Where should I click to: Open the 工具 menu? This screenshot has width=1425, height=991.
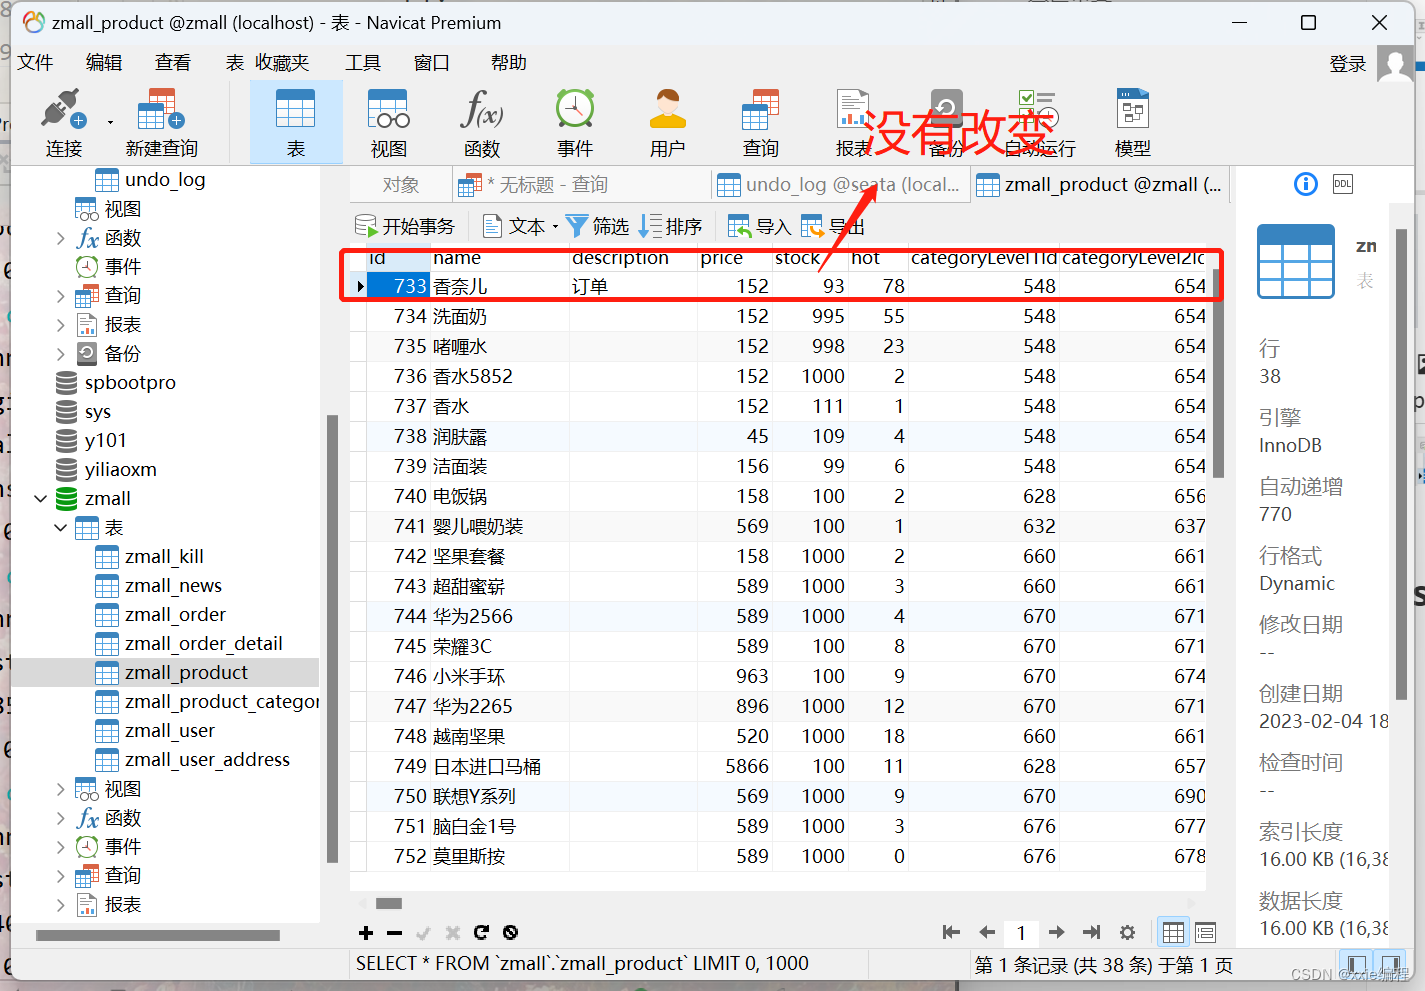click(363, 62)
